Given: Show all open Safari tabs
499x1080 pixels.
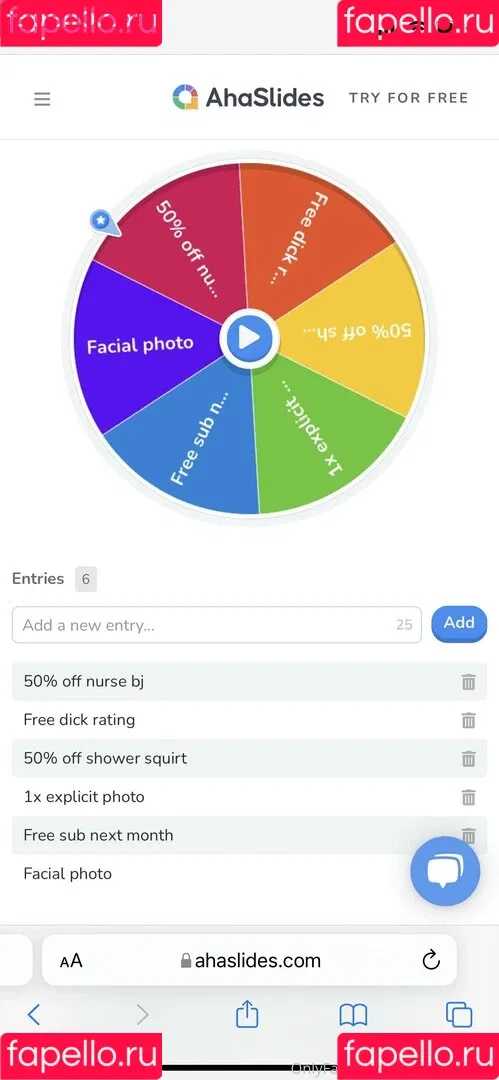Looking at the screenshot, I should (x=459, y=1015).
